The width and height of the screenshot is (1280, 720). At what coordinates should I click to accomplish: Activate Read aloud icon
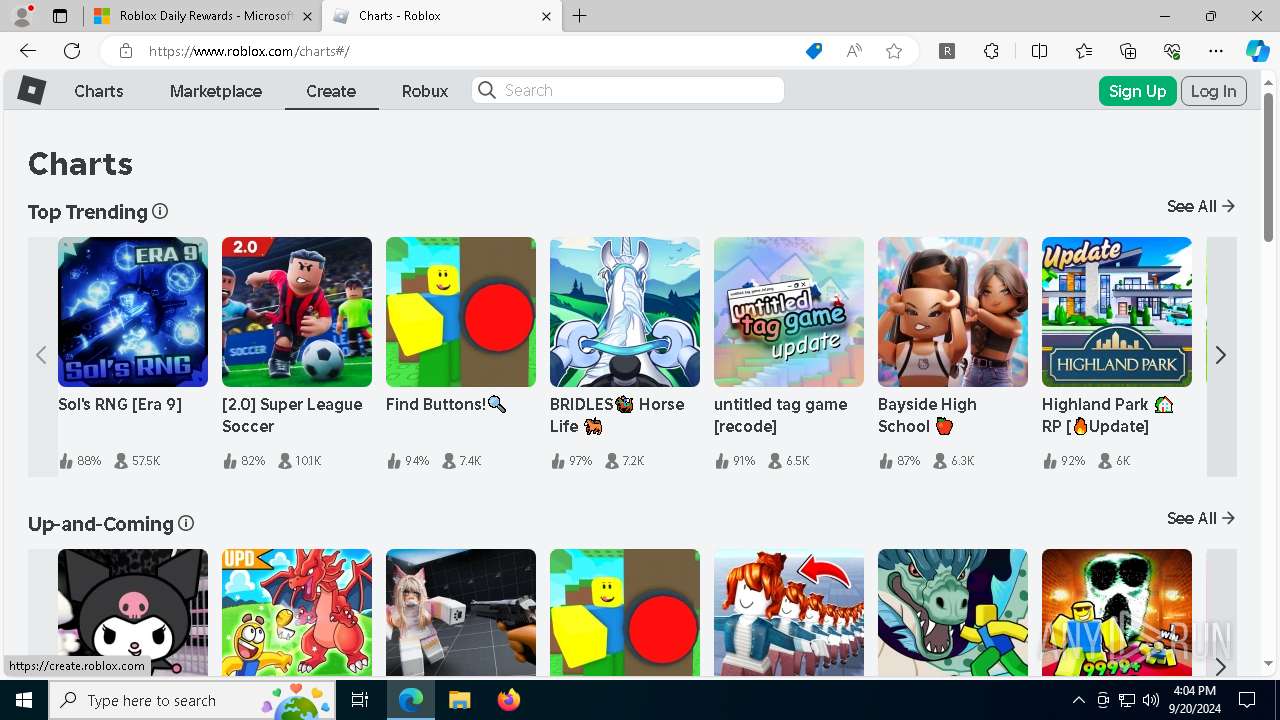(x=854, y=51)
